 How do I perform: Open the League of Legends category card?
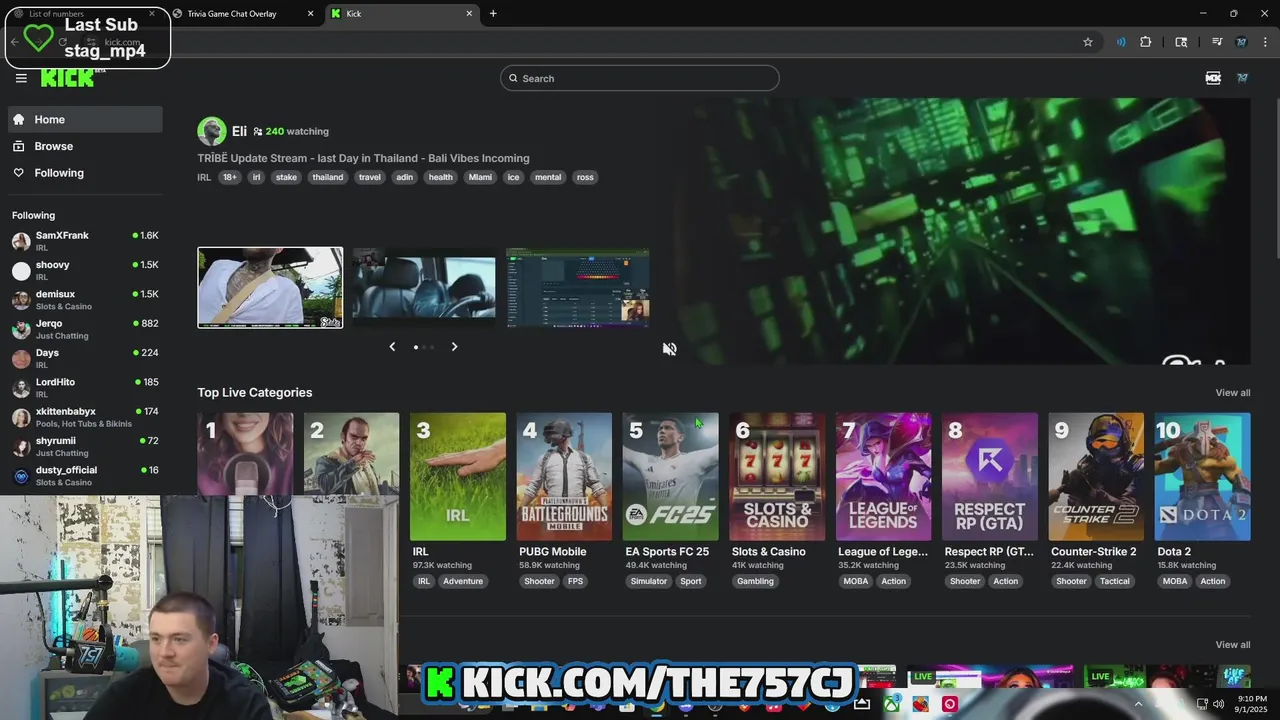pos(883,477)
